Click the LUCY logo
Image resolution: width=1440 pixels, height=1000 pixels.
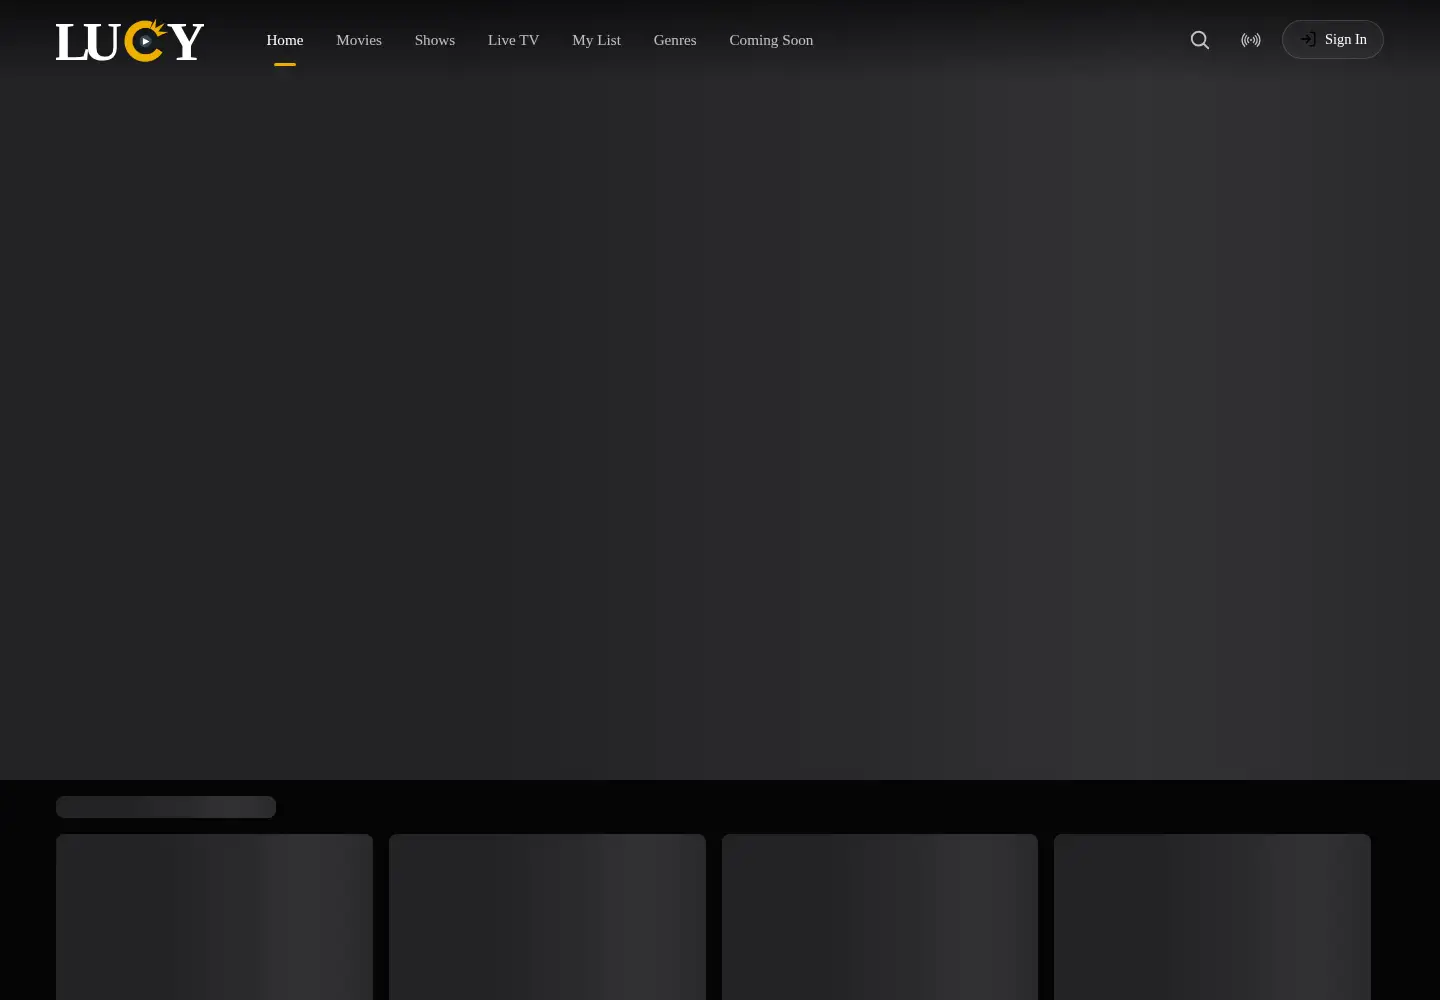(x=130, y=40)
